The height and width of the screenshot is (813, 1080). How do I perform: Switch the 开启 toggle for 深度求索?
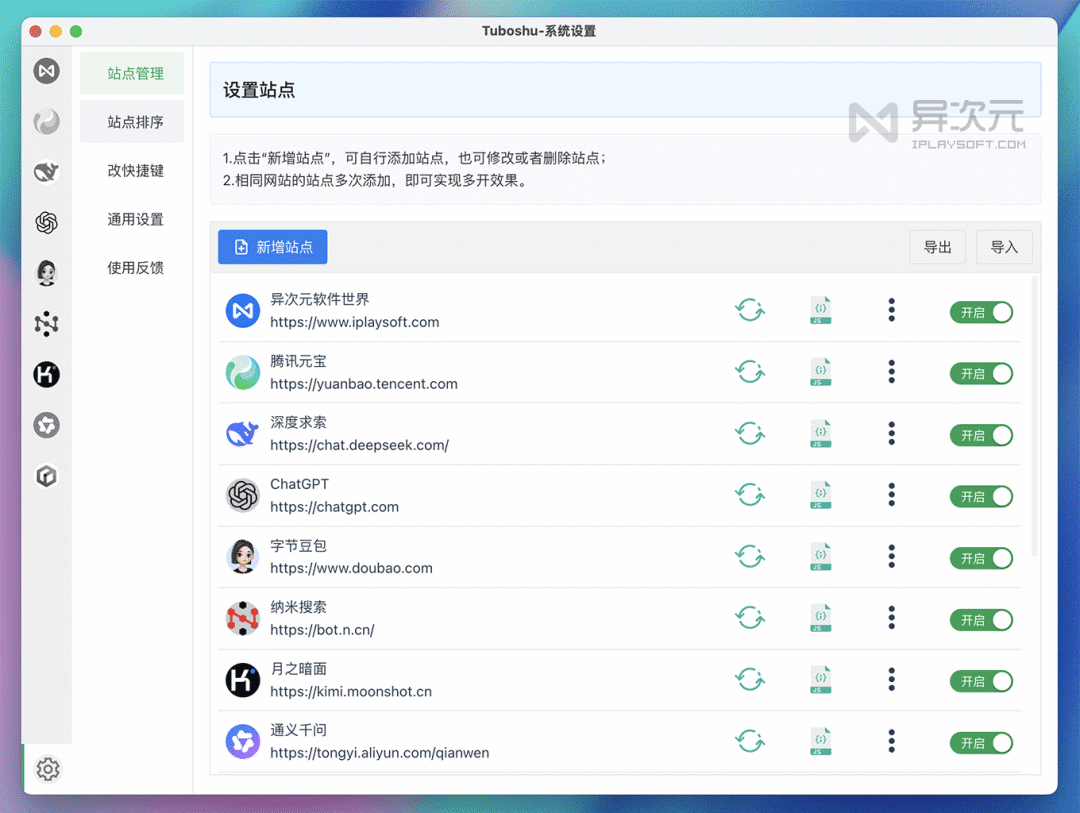point(981,435)
